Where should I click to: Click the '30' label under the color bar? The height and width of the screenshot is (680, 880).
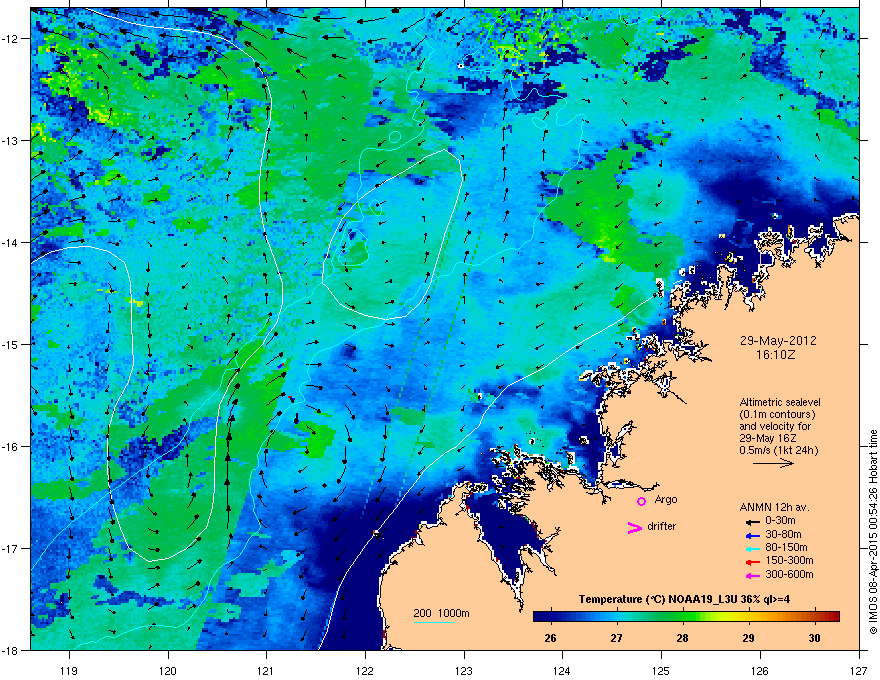coord(814,638)
